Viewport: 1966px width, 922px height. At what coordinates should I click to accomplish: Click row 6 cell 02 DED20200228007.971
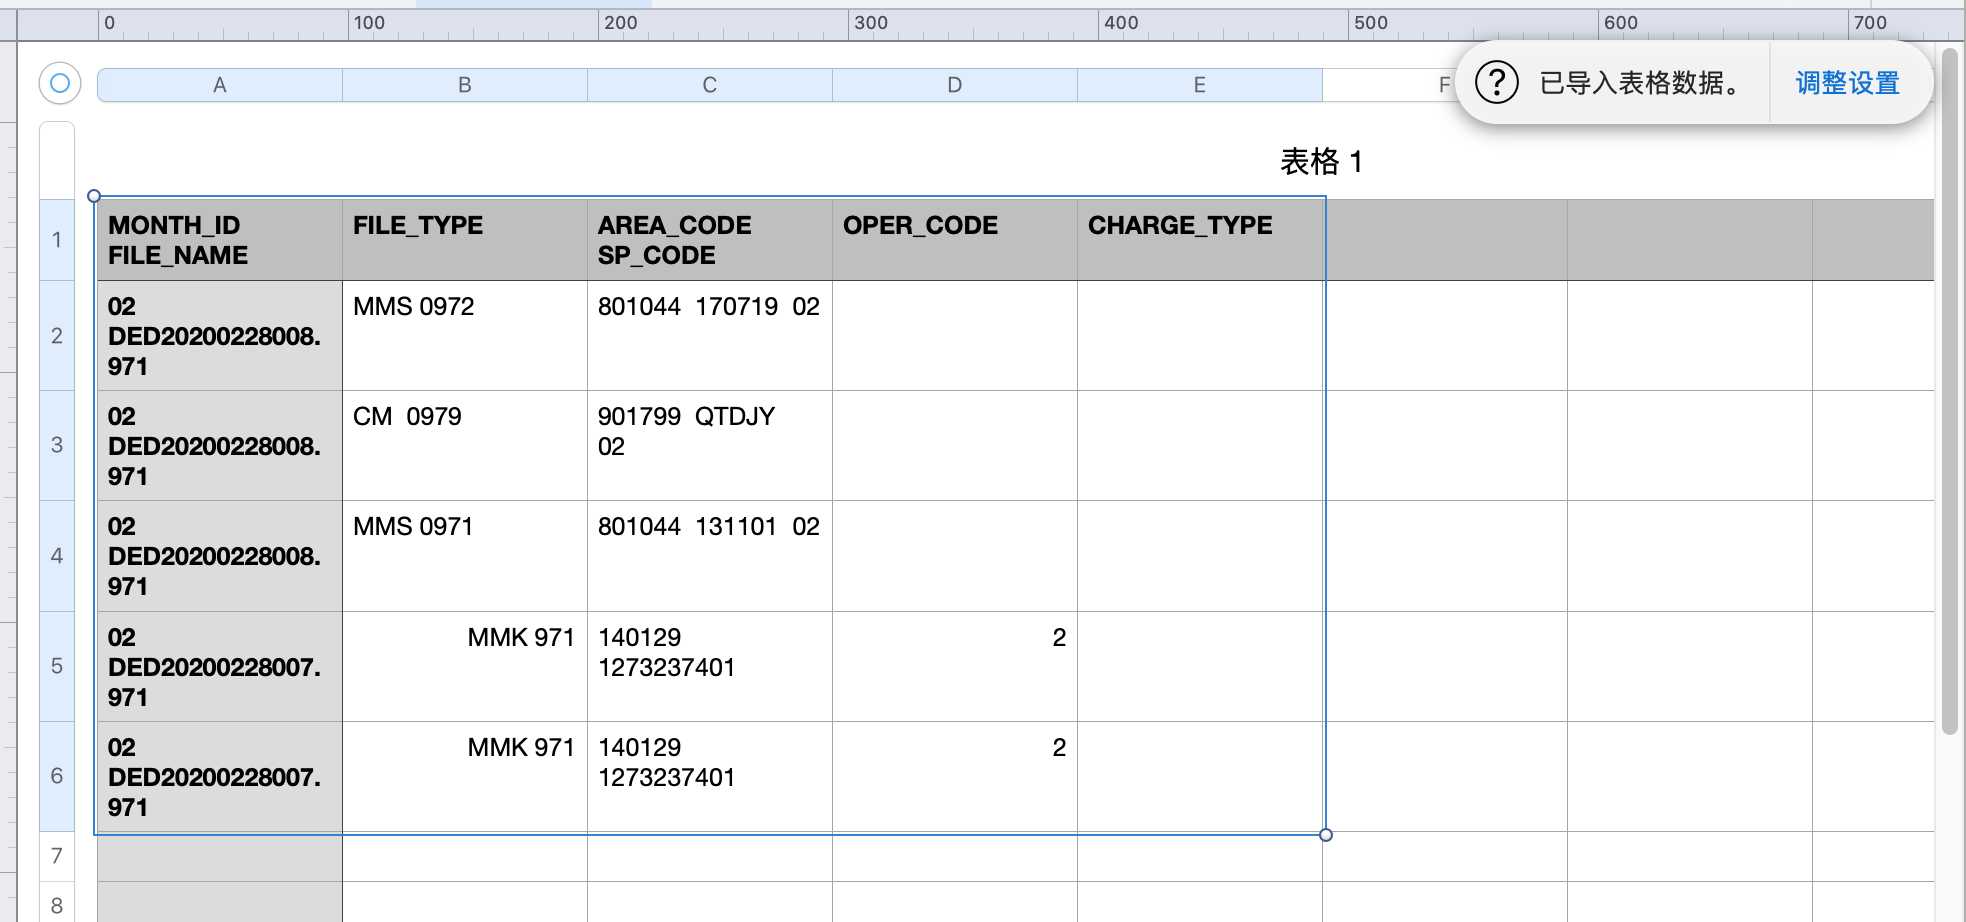click(220, 777)
